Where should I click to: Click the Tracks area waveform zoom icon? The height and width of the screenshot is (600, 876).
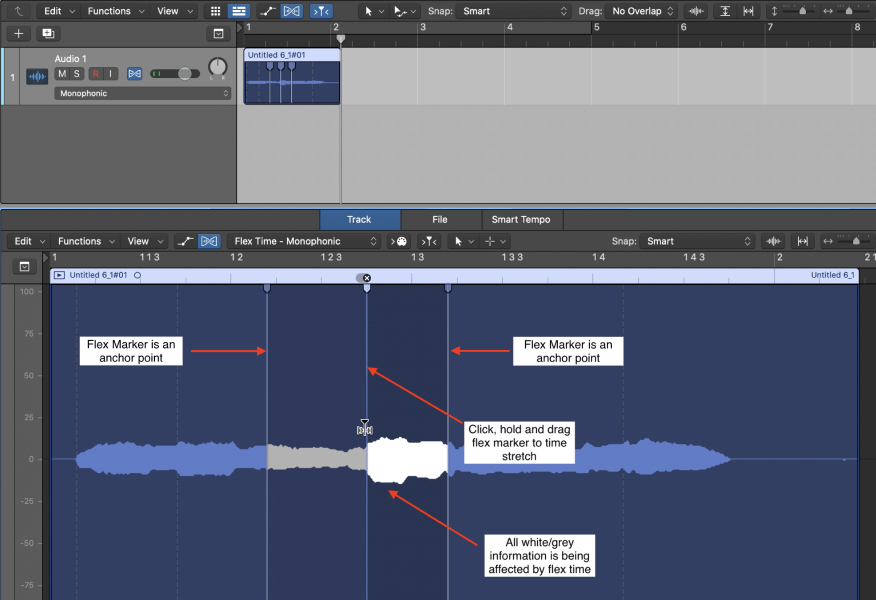pyautogui.click(x=696, y=11)
